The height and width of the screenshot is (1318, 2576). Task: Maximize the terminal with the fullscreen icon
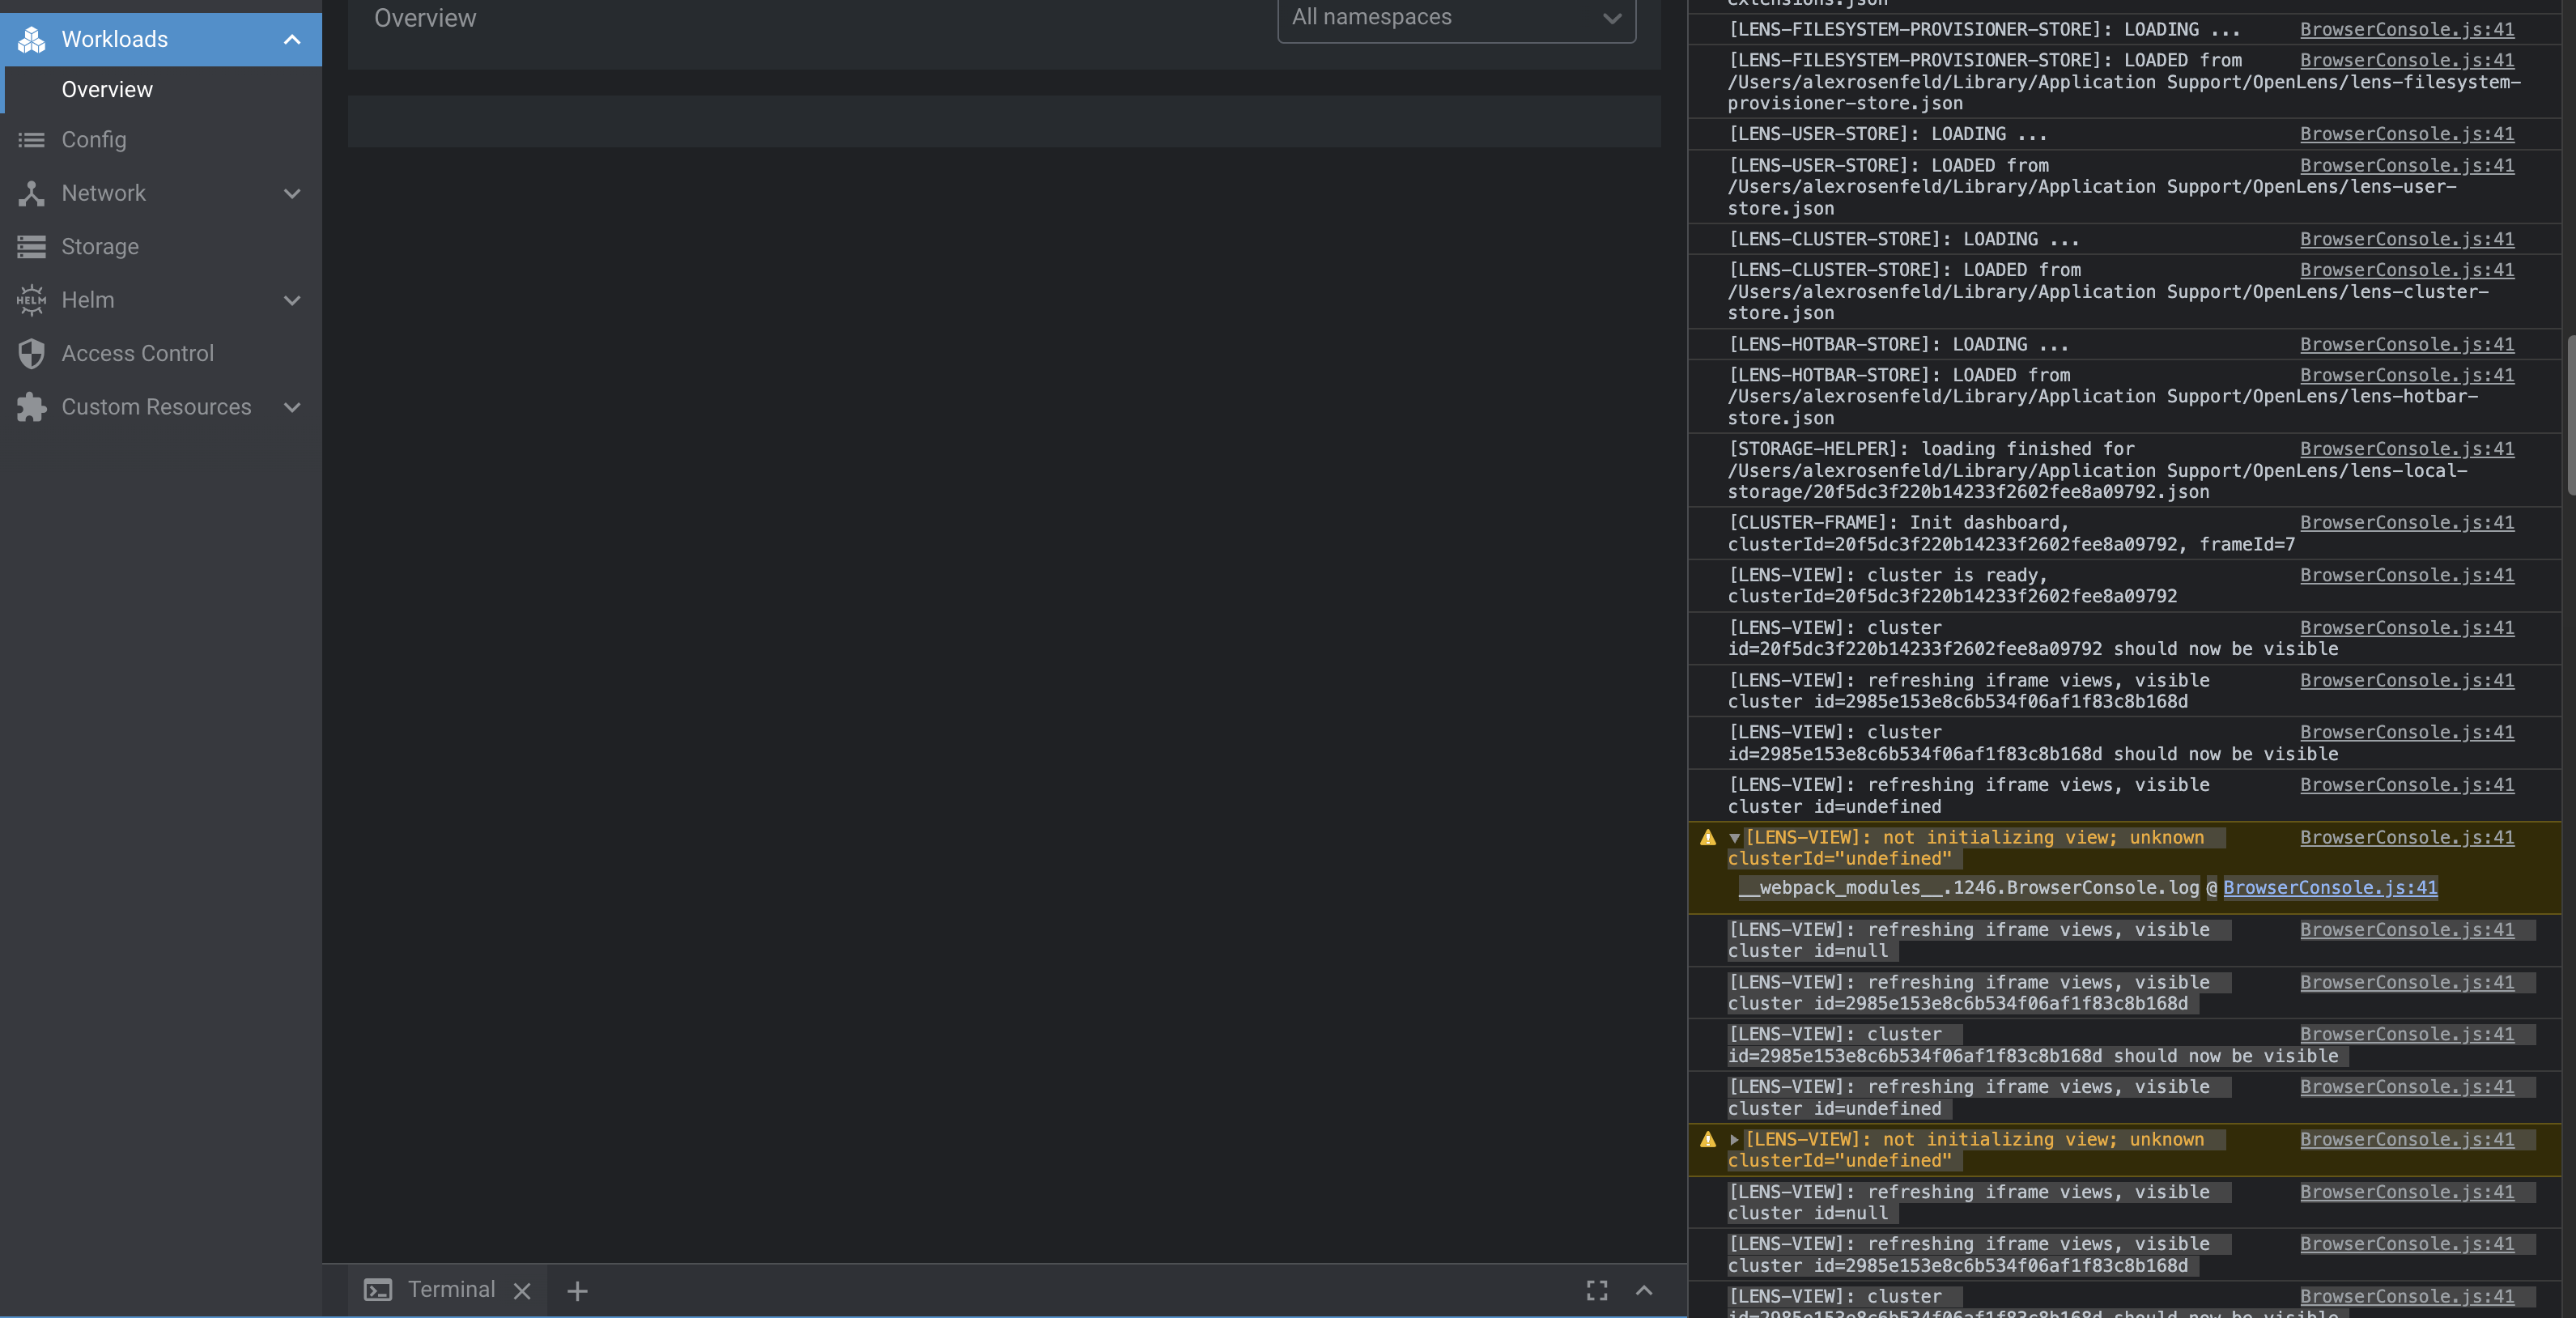1597,1290
